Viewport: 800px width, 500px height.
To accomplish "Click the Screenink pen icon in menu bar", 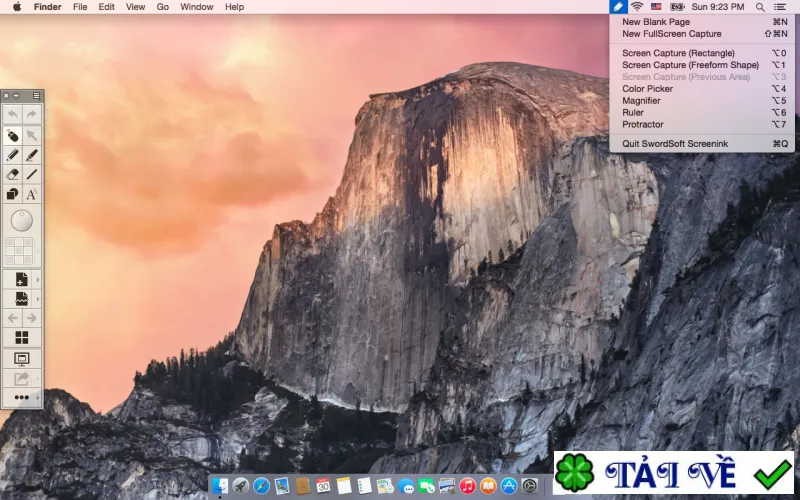I will tap(618, 7).
